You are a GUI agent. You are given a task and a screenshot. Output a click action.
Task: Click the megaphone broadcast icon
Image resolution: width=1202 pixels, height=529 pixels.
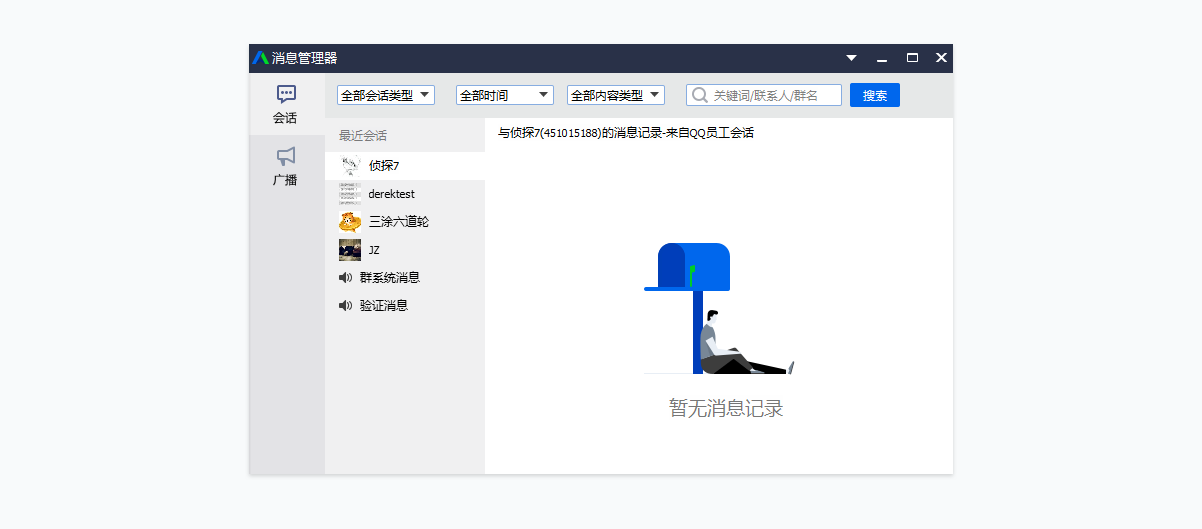click(x=286, y=156)
